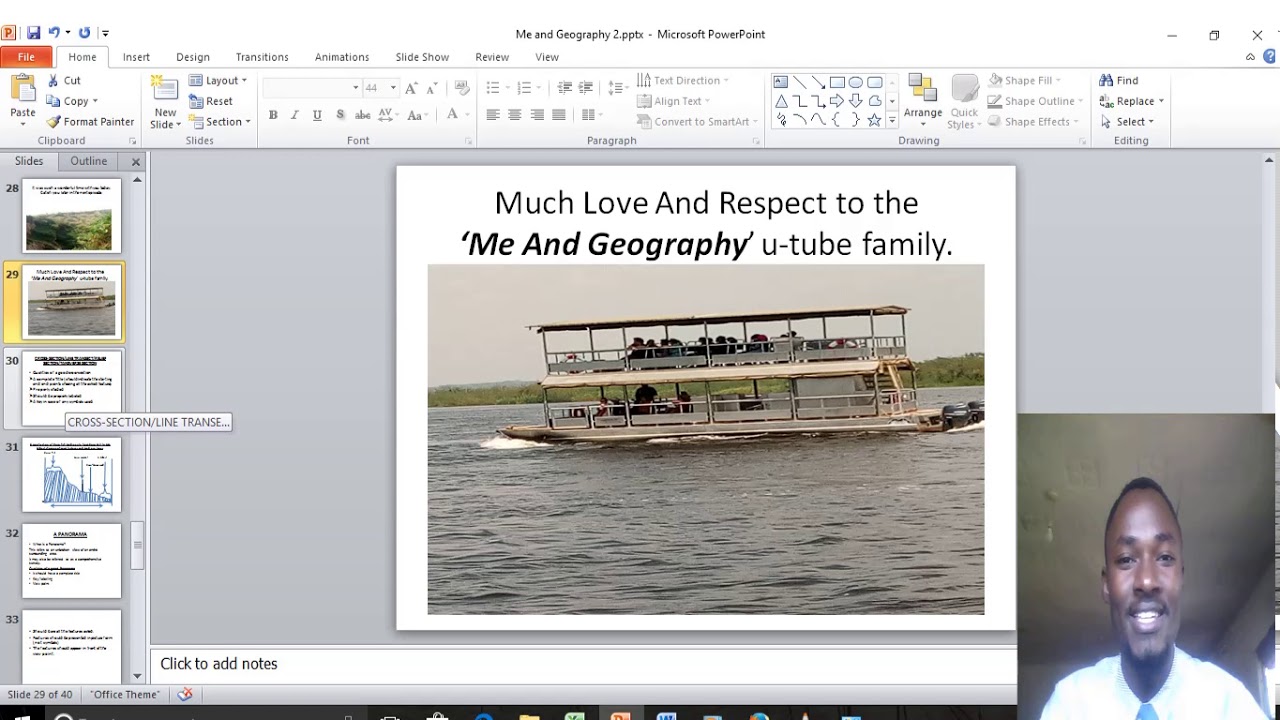The image size is (1280, 720).
Task: Select the rectangle shape
Action: (x=837, y=82)
